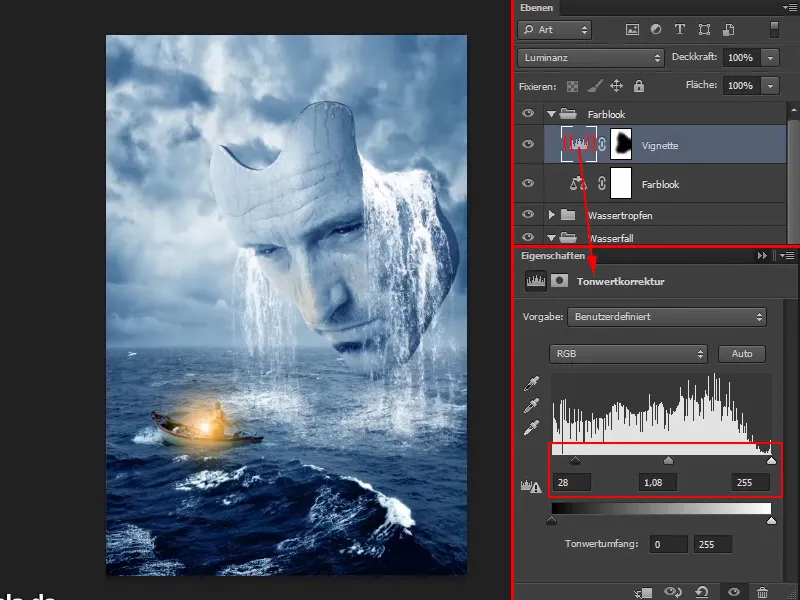This screenshot has width=800, height=600.
Task: Lock all padlock icon
Action: click(639, 86)
